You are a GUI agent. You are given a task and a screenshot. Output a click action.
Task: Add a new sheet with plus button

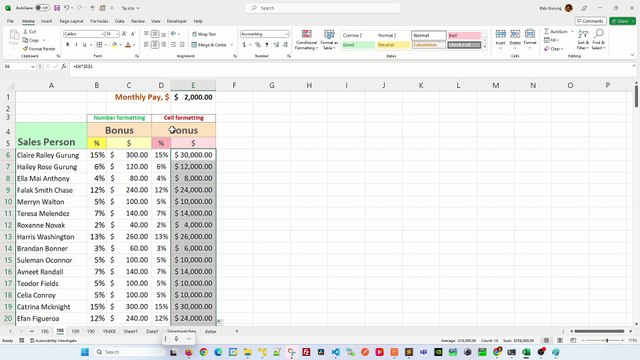[x=237, y=331]
